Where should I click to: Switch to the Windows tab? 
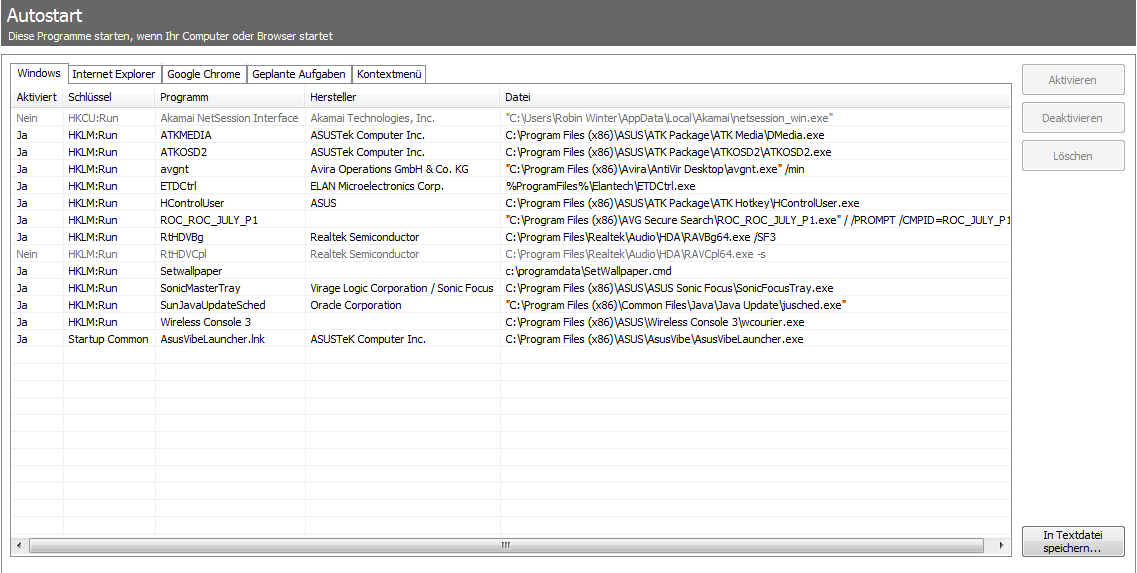(39, 73)
